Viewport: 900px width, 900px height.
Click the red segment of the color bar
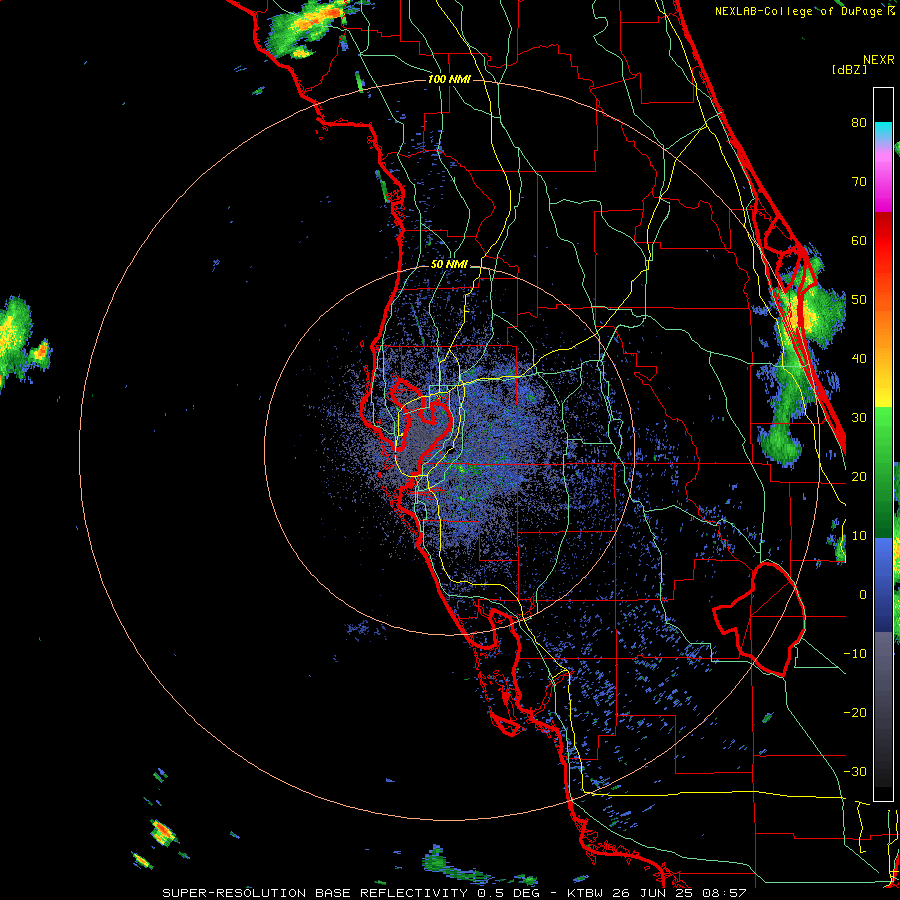[883, 241]
